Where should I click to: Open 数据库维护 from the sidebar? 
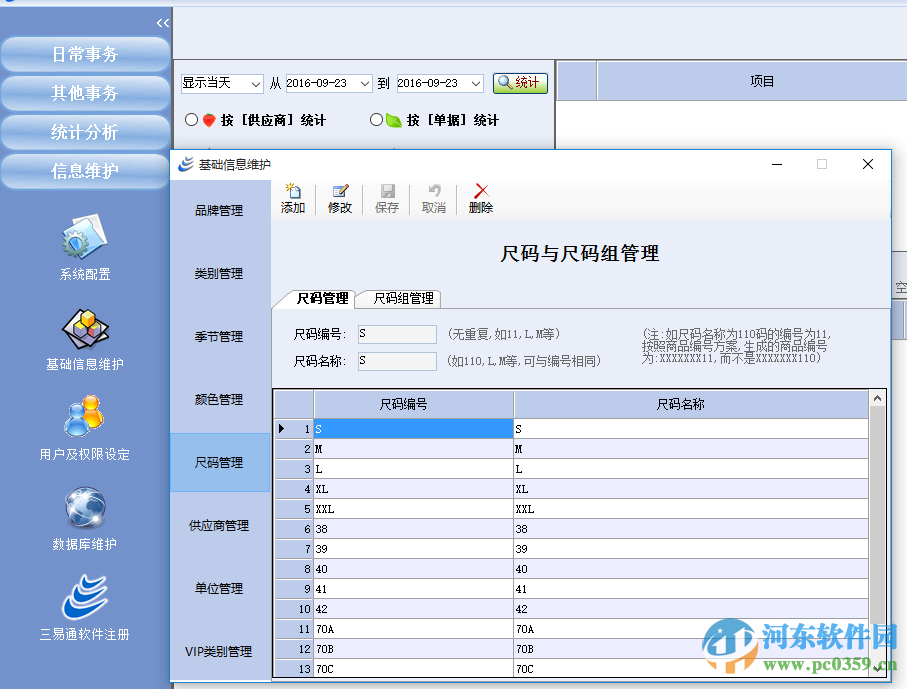84,510
